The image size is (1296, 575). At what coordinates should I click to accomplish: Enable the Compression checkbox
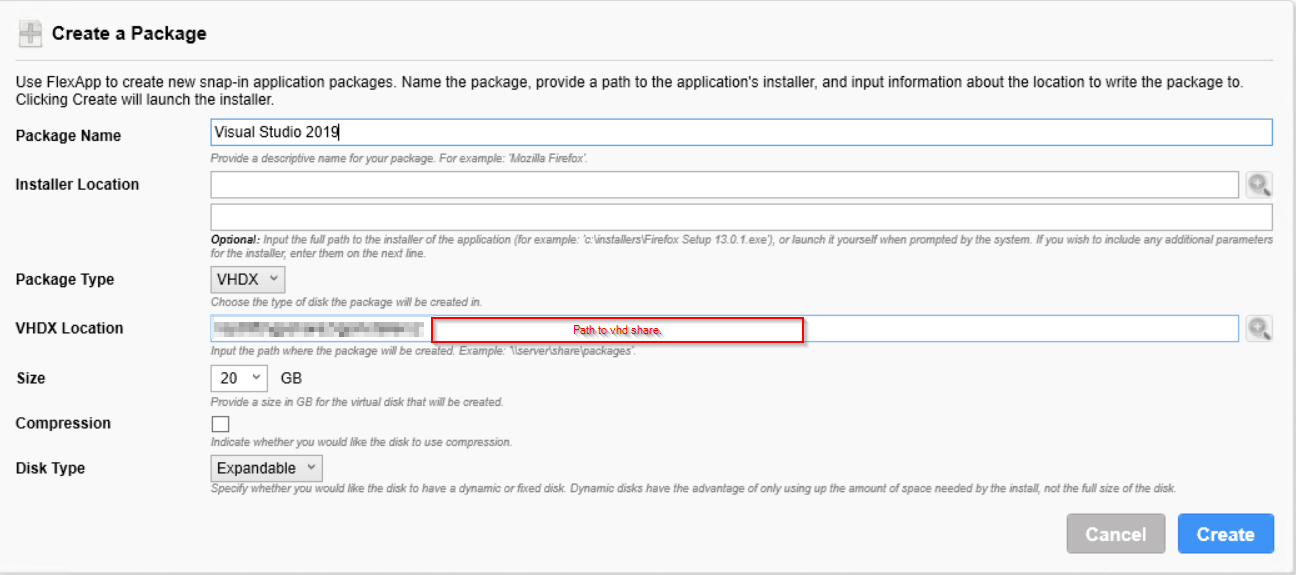click(220, 424)
